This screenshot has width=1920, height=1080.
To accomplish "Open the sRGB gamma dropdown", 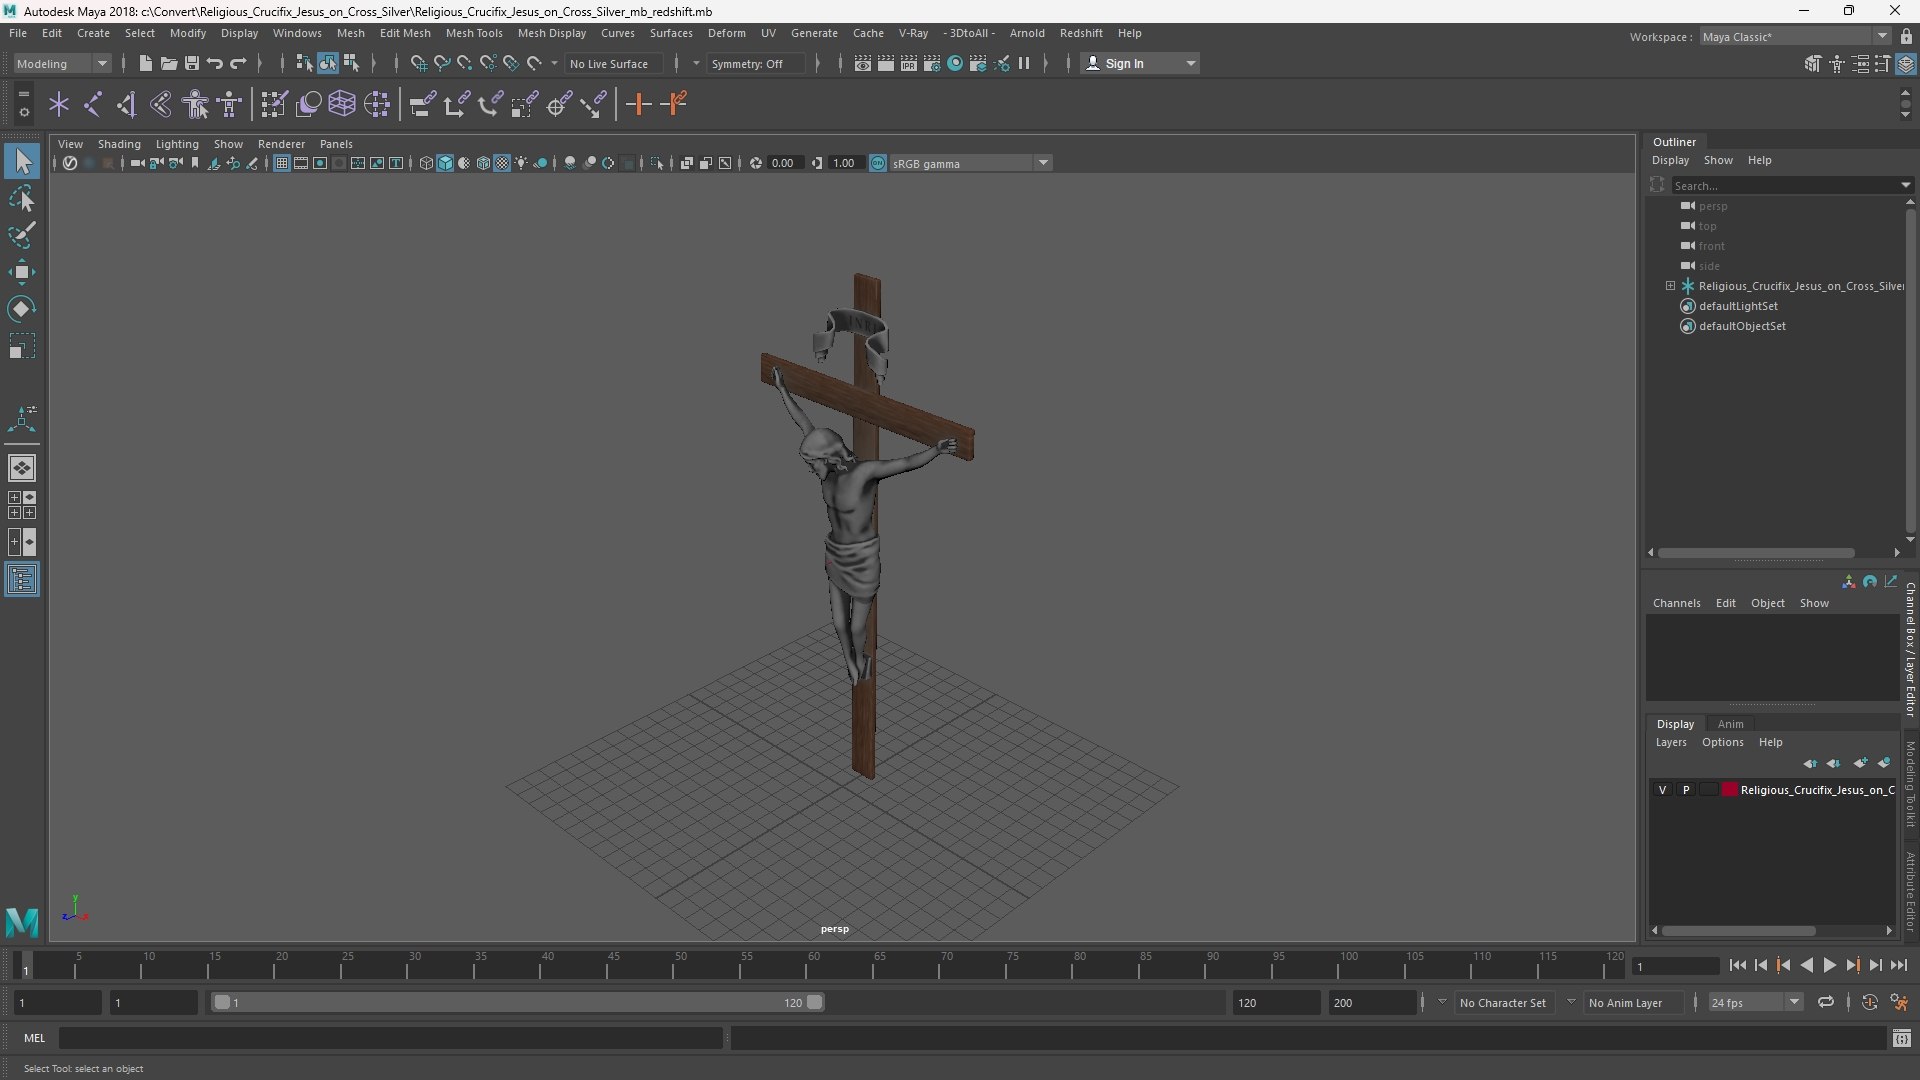I will pos(970,163).
